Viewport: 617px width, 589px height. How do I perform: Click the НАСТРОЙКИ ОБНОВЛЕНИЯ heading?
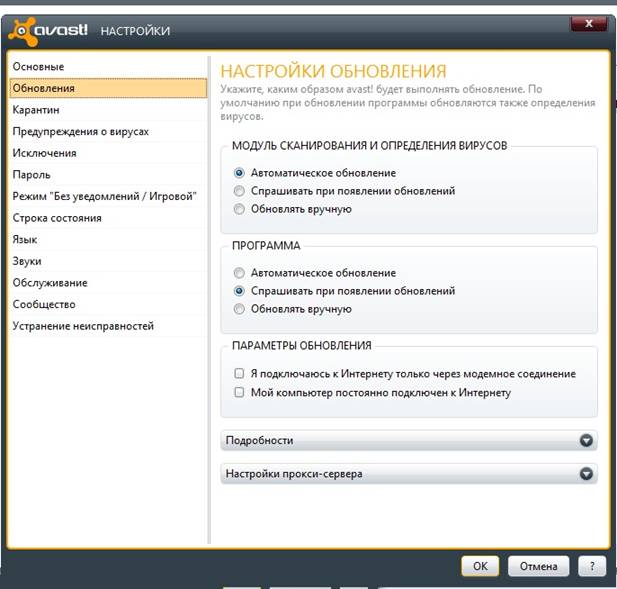pyautogui.click(x=333, y=71)
